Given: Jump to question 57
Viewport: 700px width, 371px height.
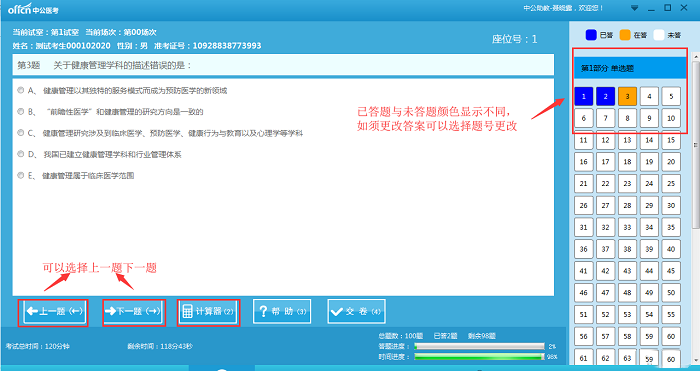Looking at the screenshot, I should [x=605, y=337].
